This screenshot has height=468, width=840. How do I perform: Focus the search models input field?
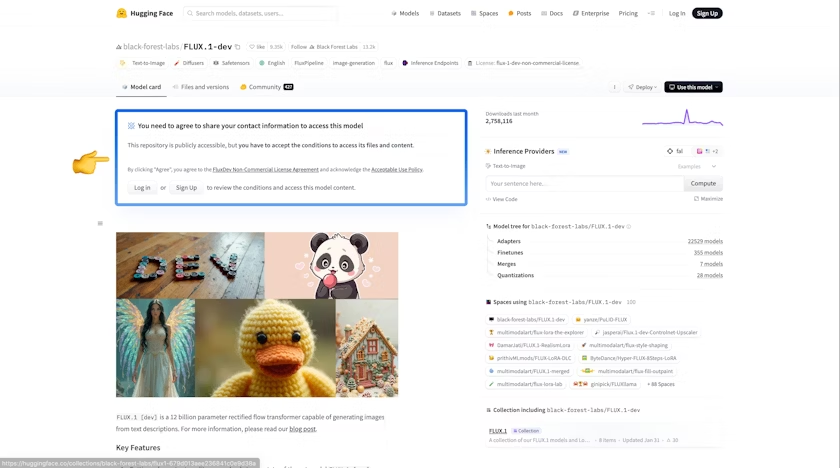tap(260, 13)
